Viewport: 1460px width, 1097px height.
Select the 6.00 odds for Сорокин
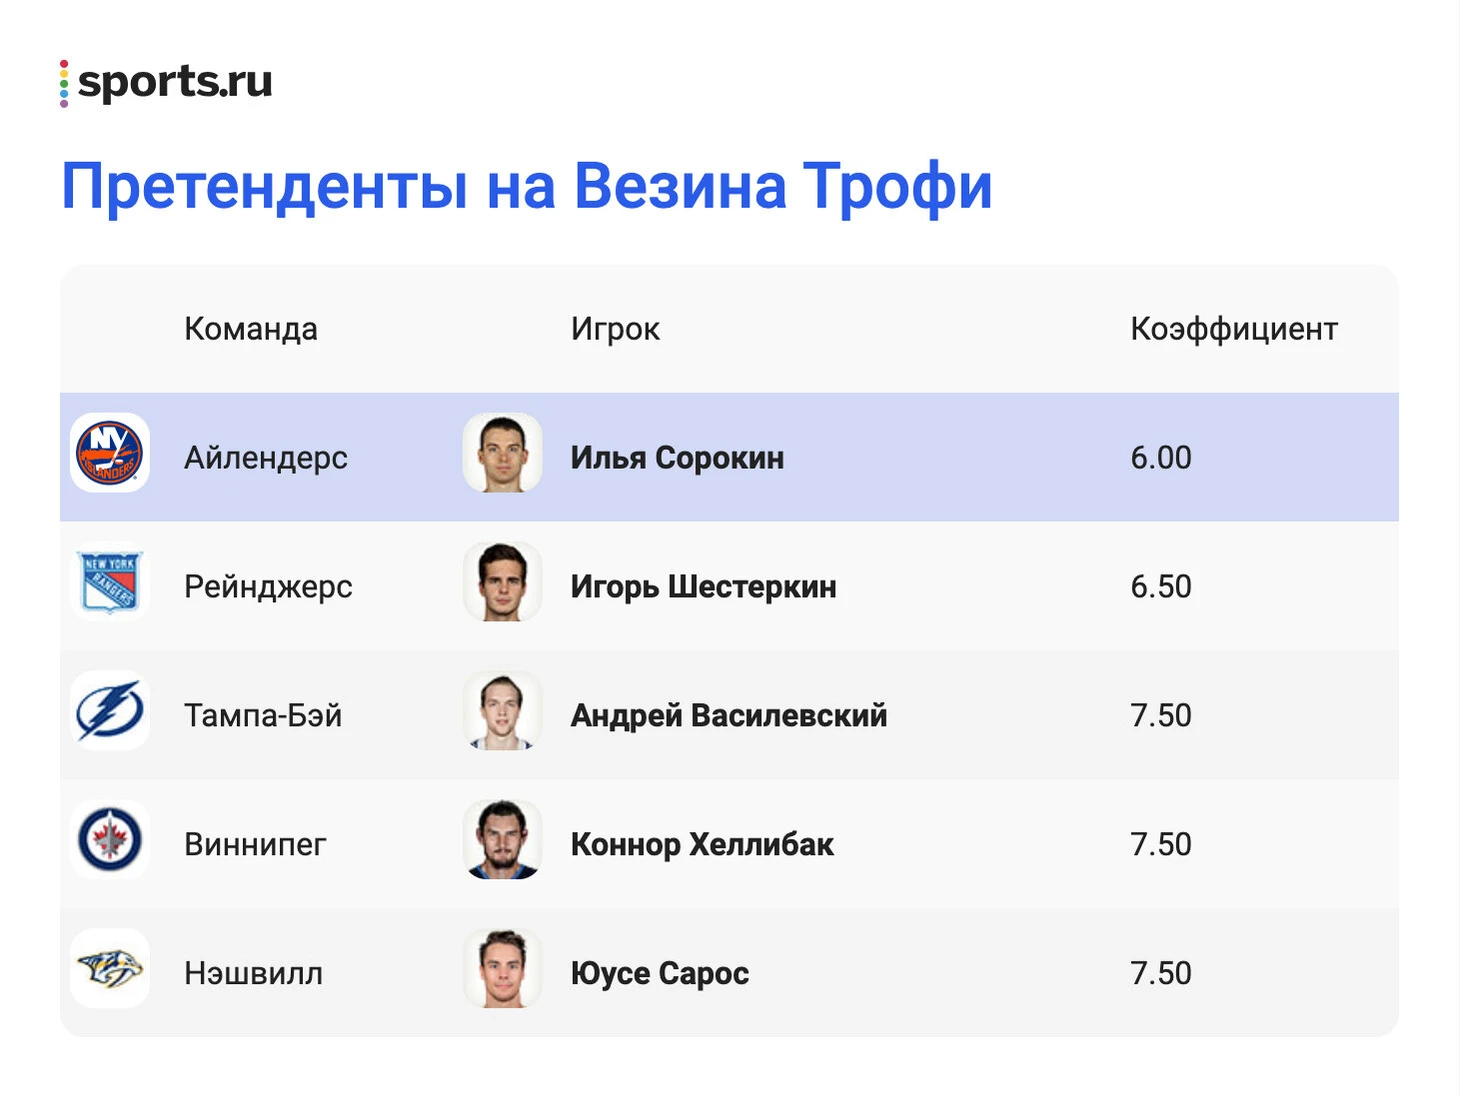tap(1160, 458)
